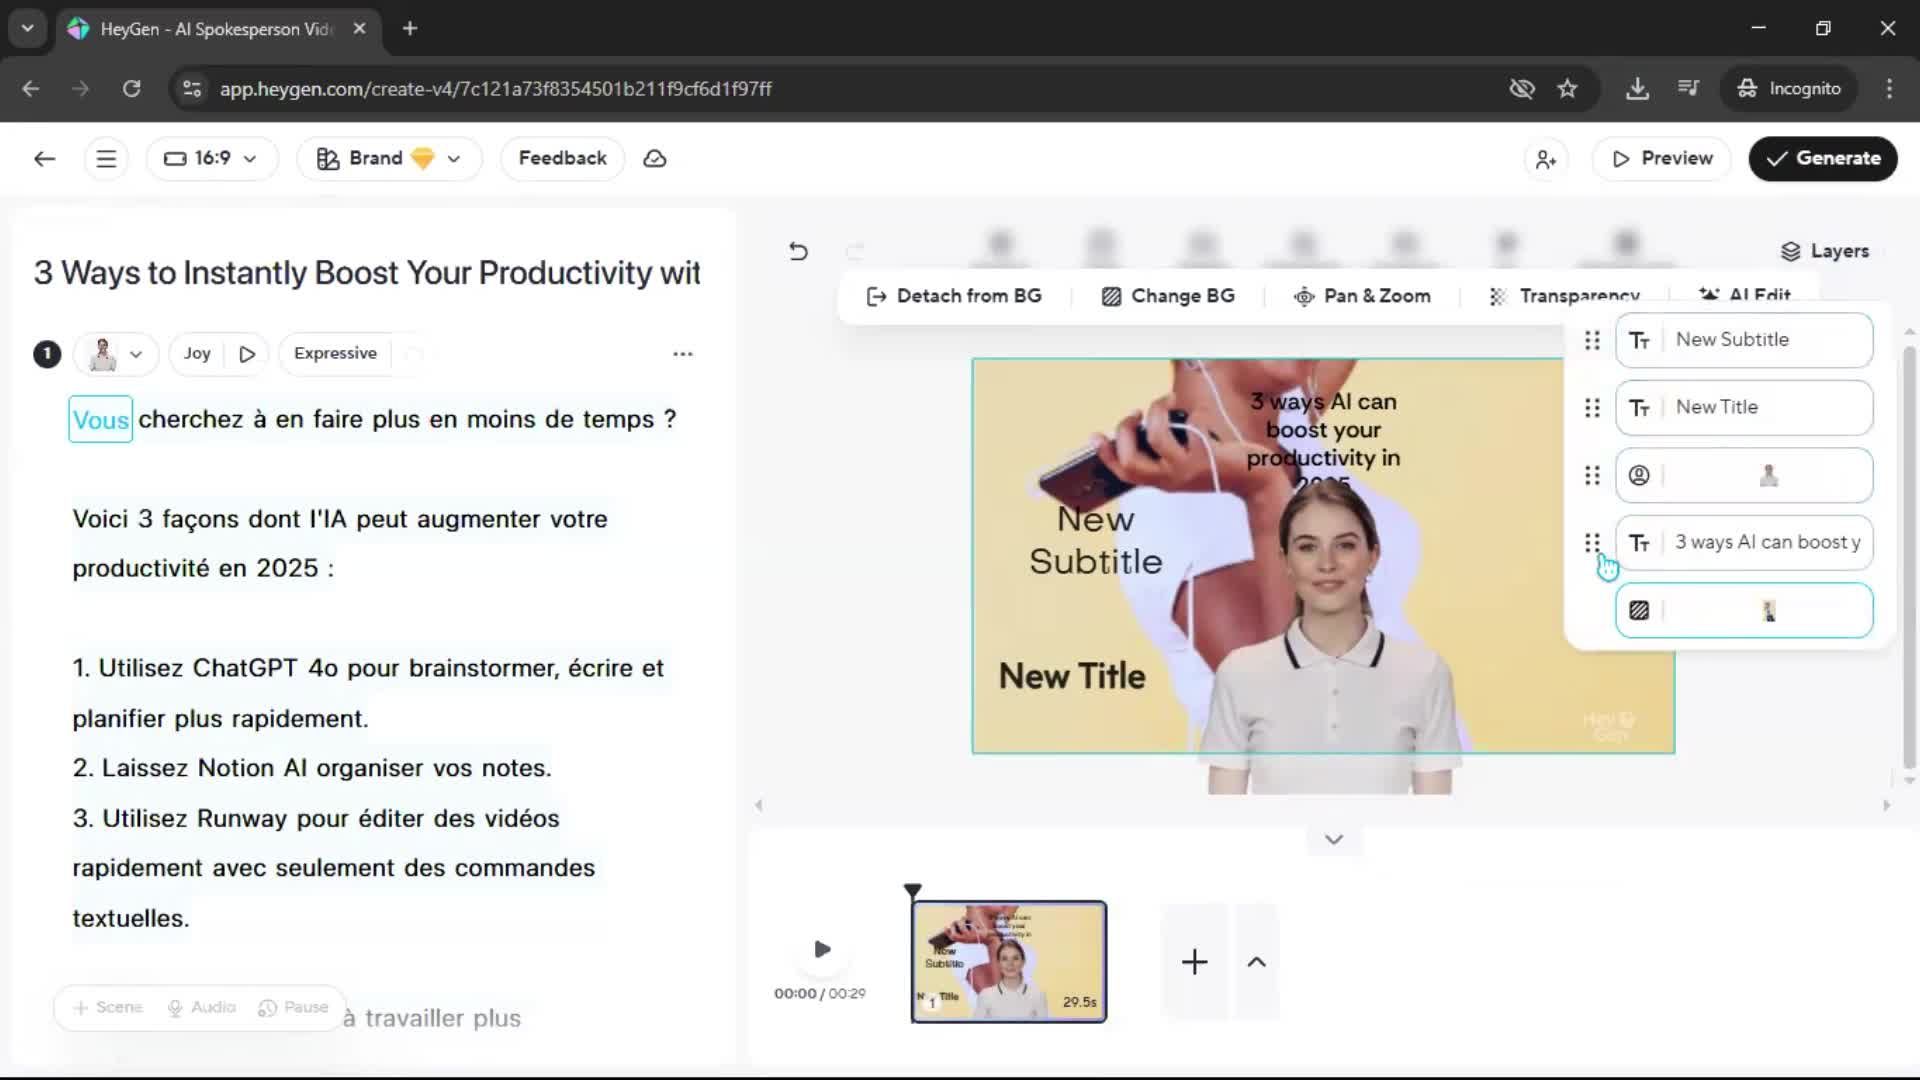Open script block more options ellipsis
The width and height of the screenshot is (1920, 1080).
click(683, 354)
